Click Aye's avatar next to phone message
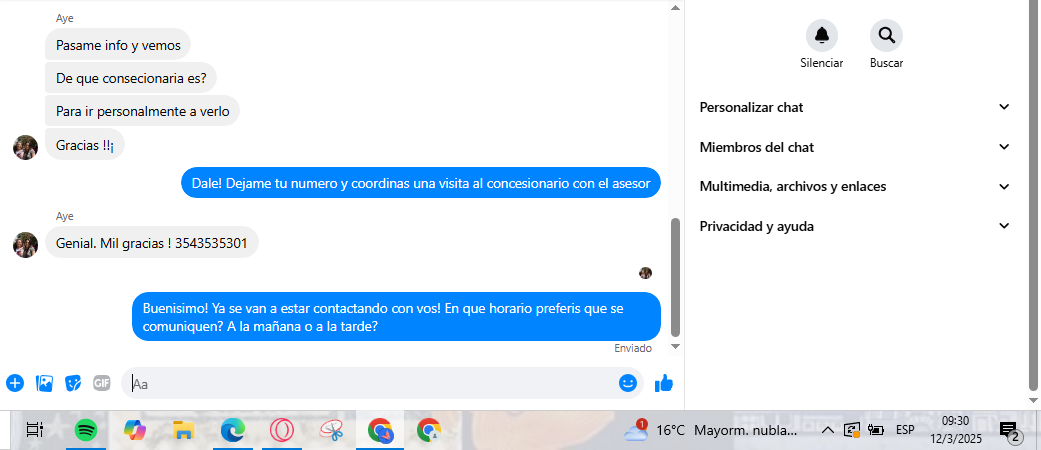 click(25, 244)
